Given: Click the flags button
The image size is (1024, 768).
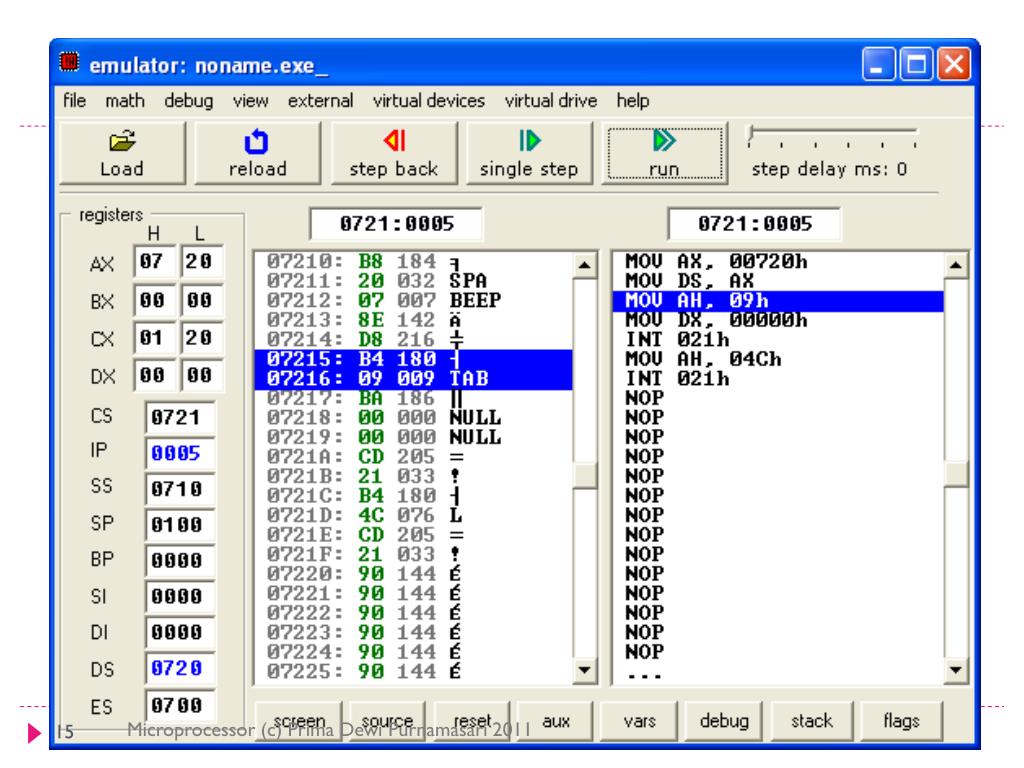Looking at the screenshot, I should coord(901,721).
